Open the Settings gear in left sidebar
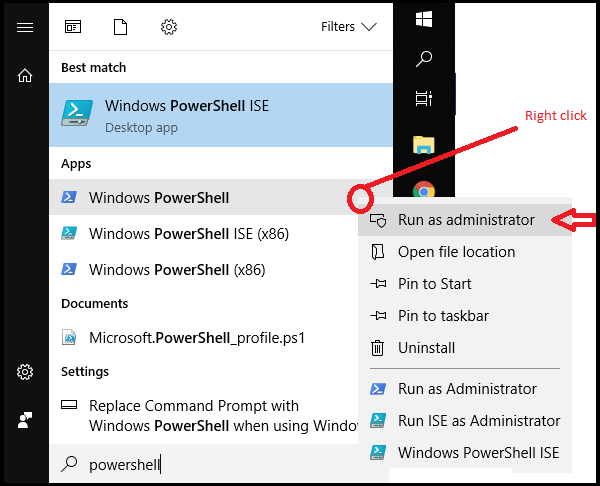Screen dimensions: 600x486 [25, 372]
